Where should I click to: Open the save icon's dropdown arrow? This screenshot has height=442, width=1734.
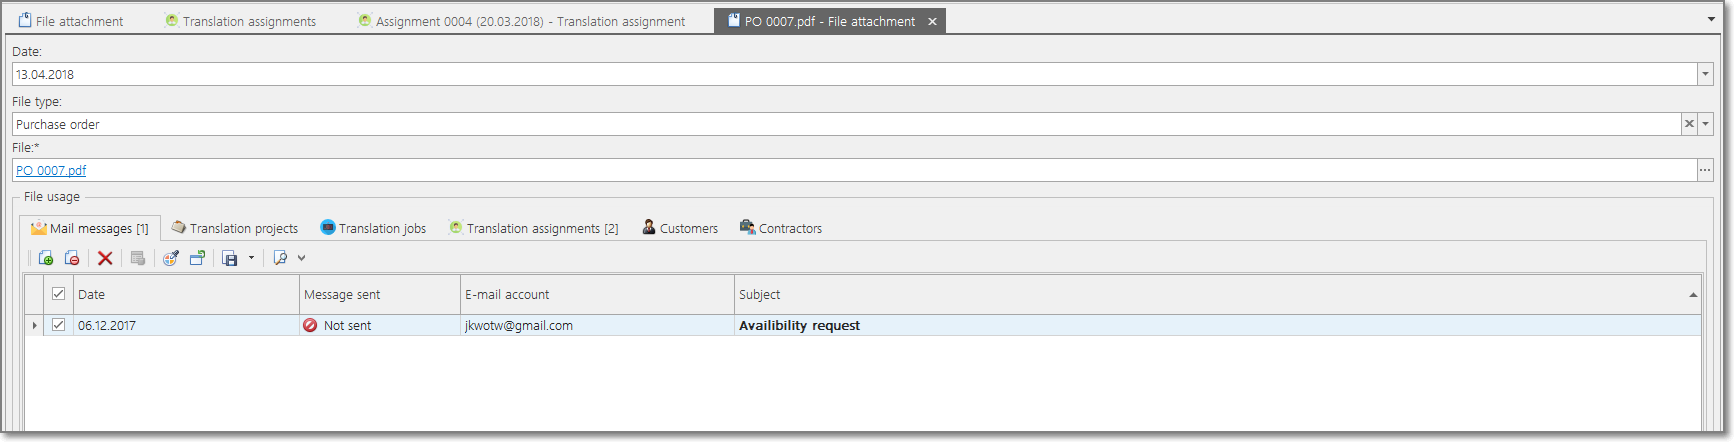pos(251,258)
